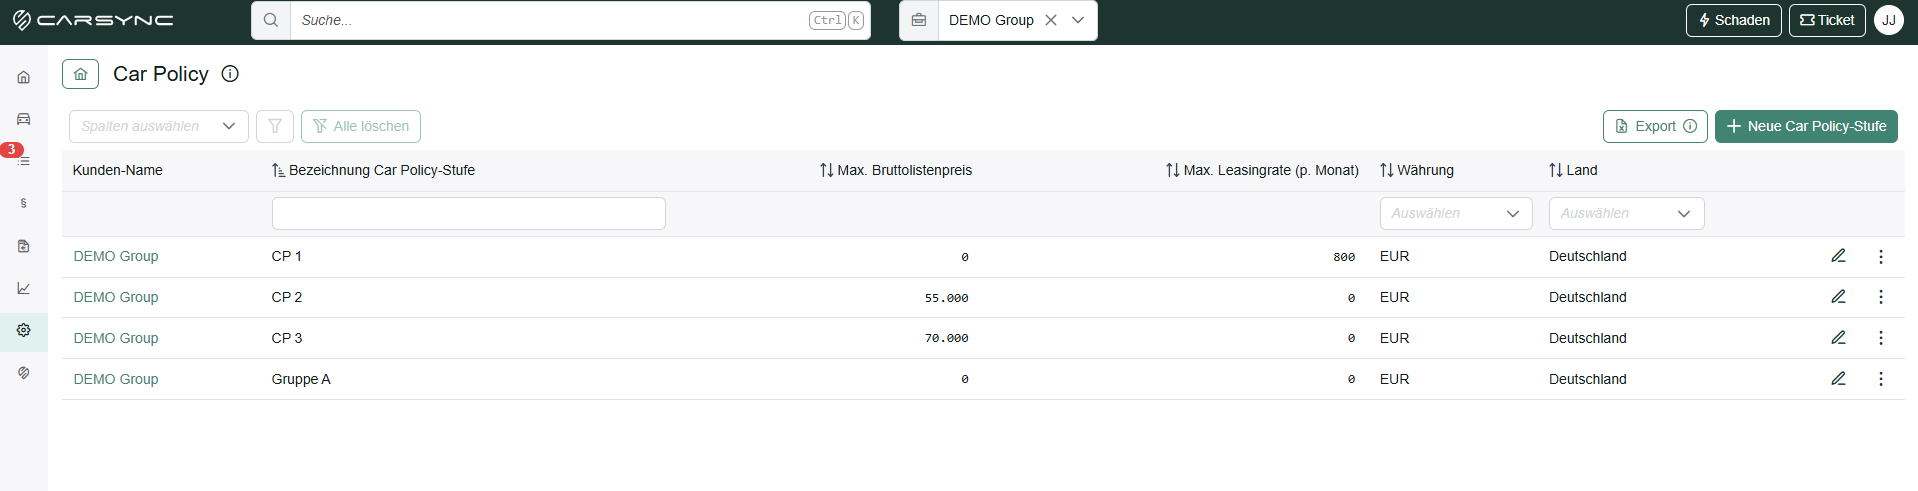Click the Alle löschen button
This screenshot has height=491, width=1918.
pyautogui.click(x=361, y=126)
